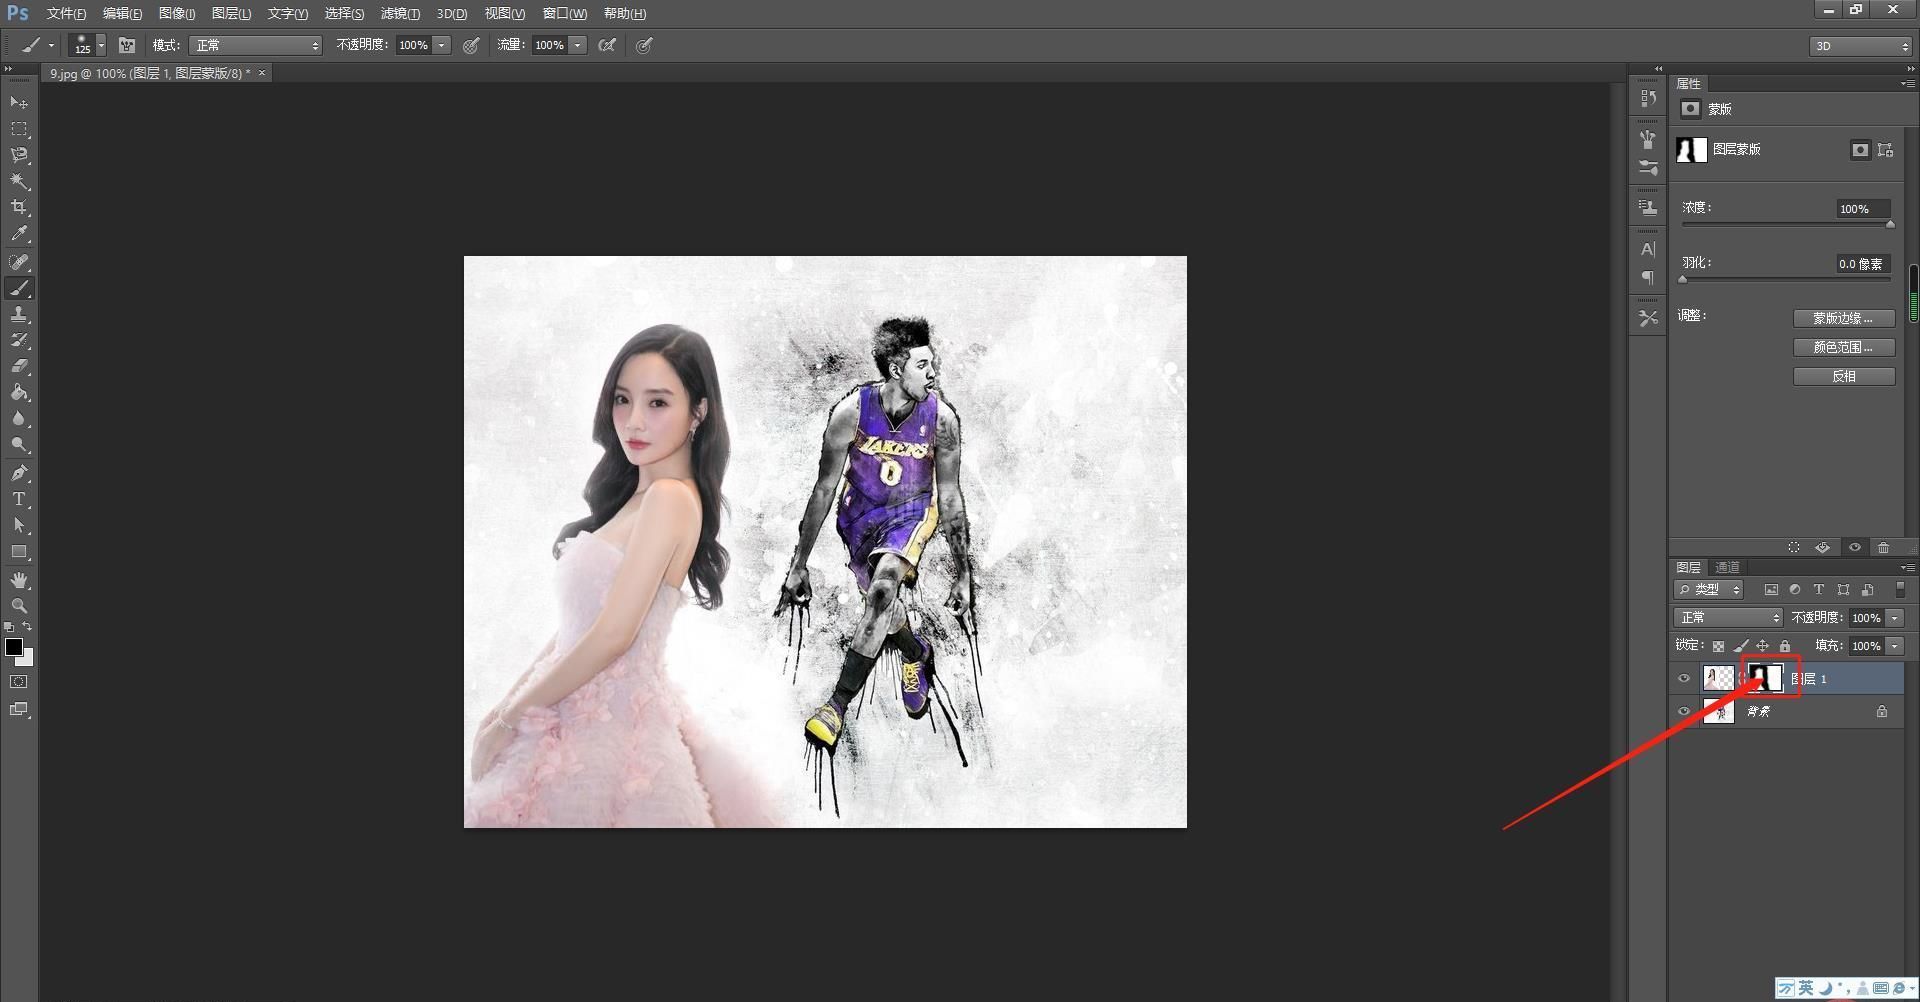Select the Eraser tool
The image size is (1920, 1002).
19,366
